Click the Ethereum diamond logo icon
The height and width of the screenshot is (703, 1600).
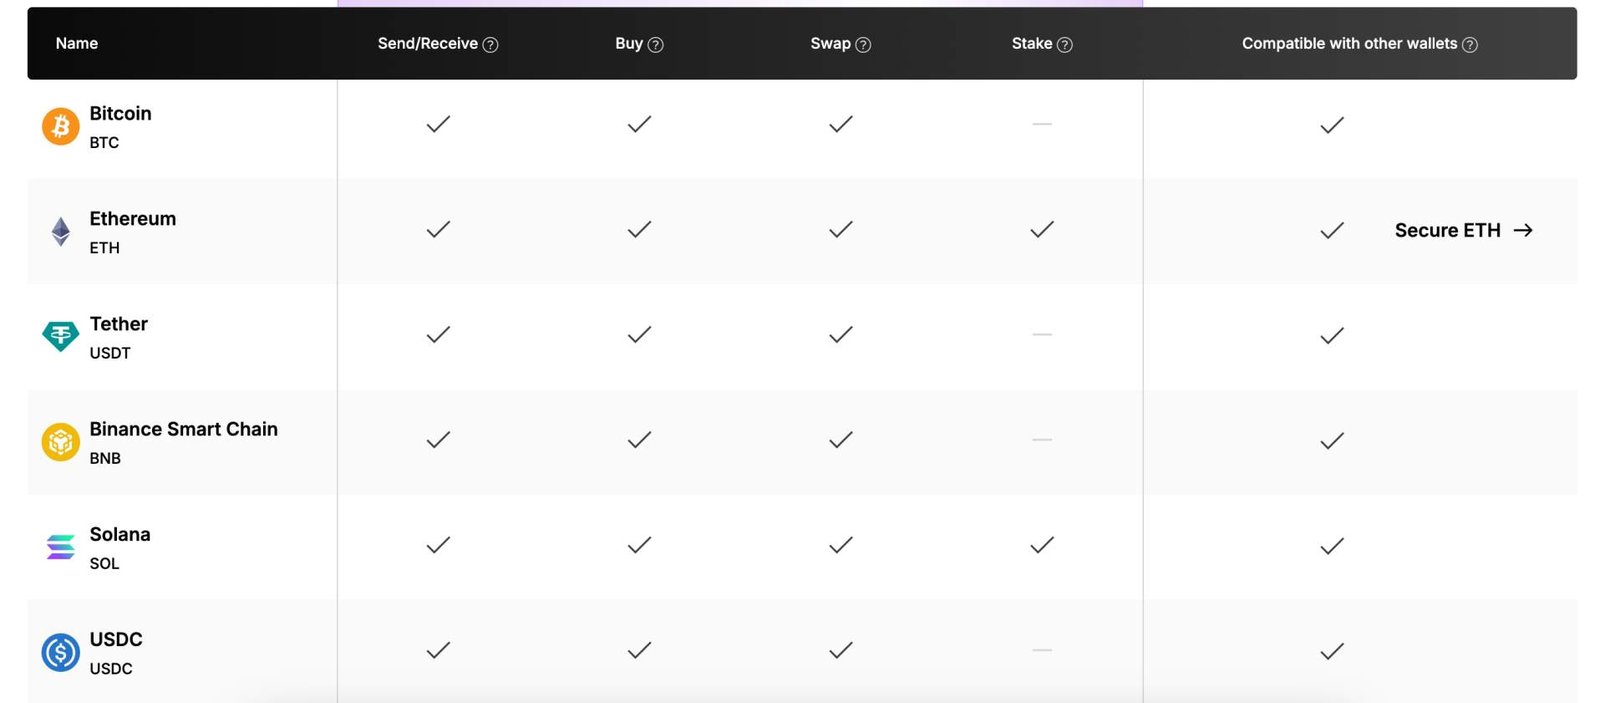60,232
